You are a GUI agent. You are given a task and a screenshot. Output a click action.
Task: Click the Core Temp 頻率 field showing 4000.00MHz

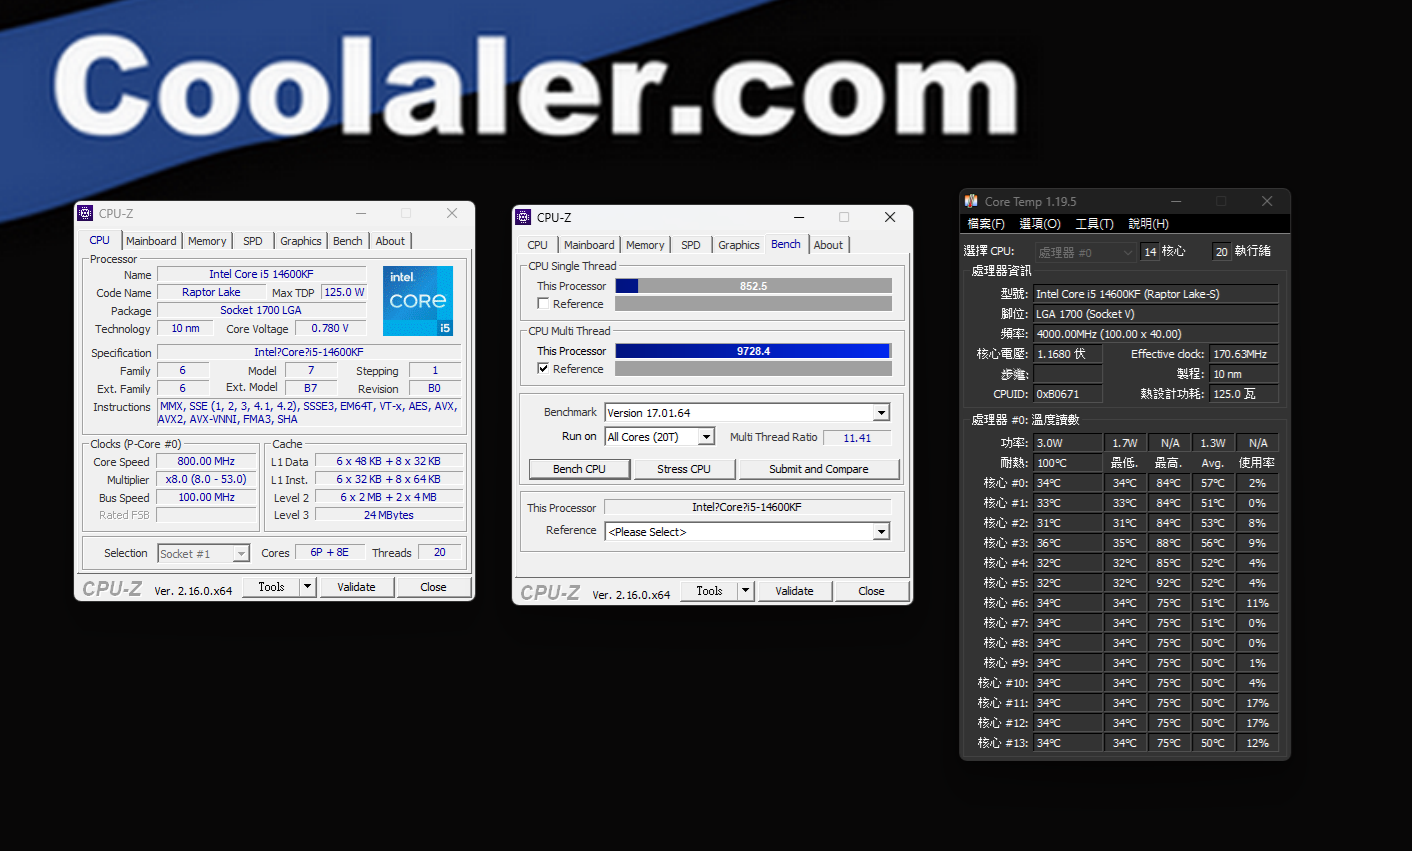click(1156, 334)
